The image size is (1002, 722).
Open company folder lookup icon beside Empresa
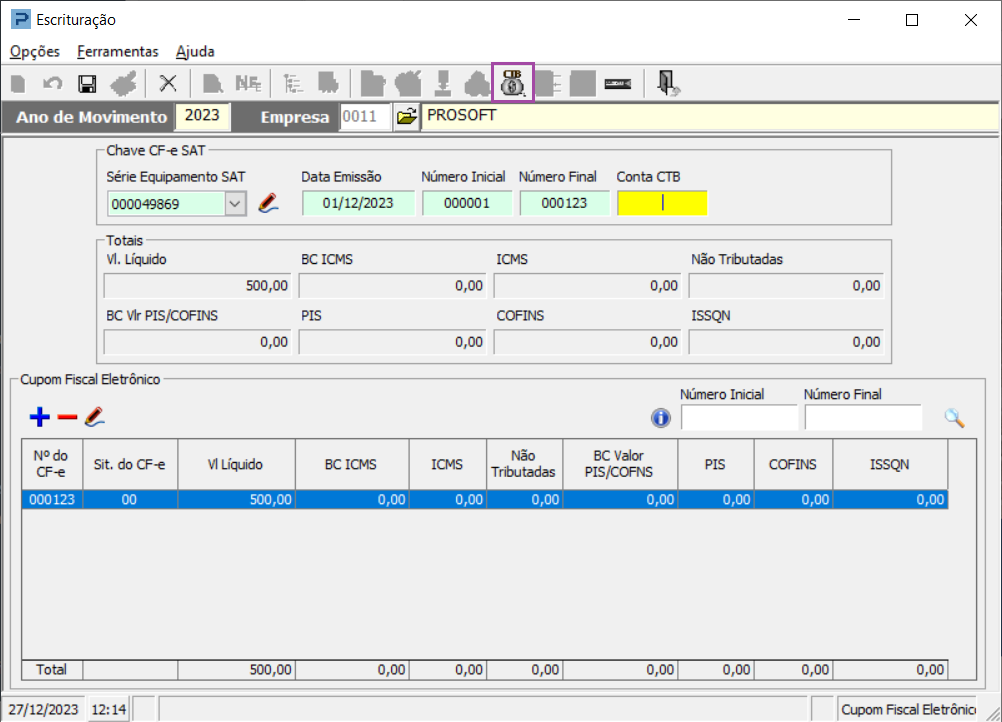click(406, 117)
